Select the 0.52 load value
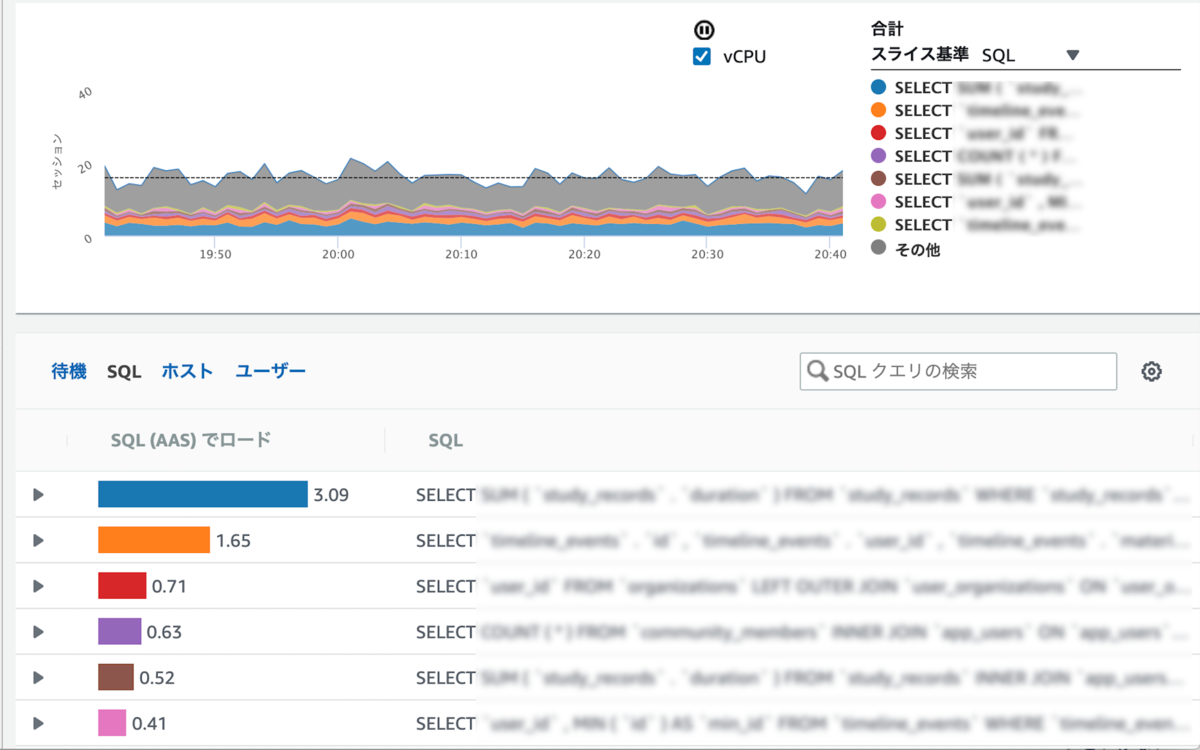 point(157,678)
